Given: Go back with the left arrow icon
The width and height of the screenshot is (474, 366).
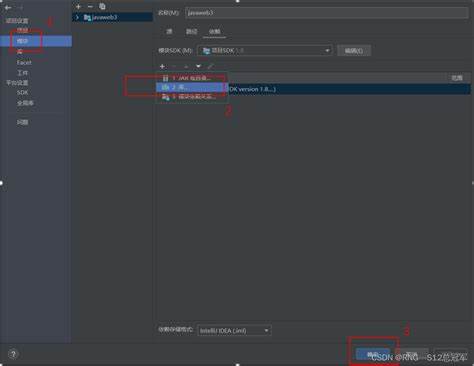Looking at the screenshot, I should [x=8, y=7].
